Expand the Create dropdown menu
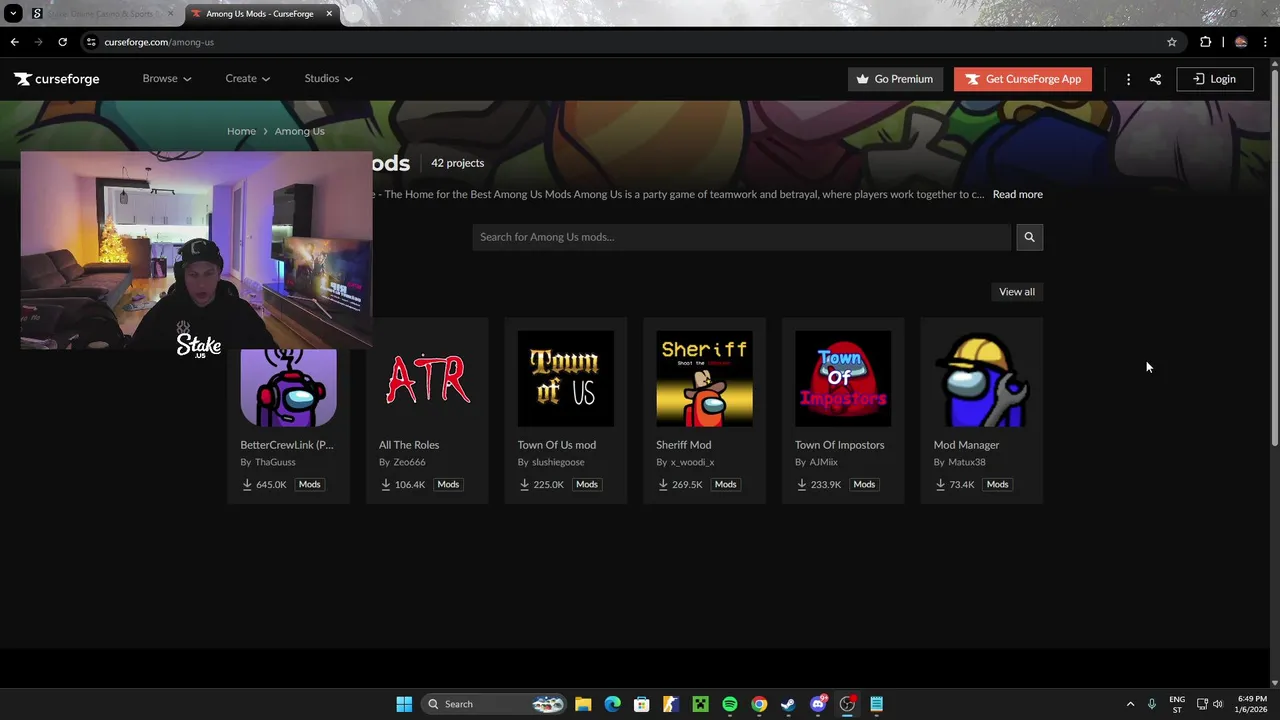 (247, 78)
